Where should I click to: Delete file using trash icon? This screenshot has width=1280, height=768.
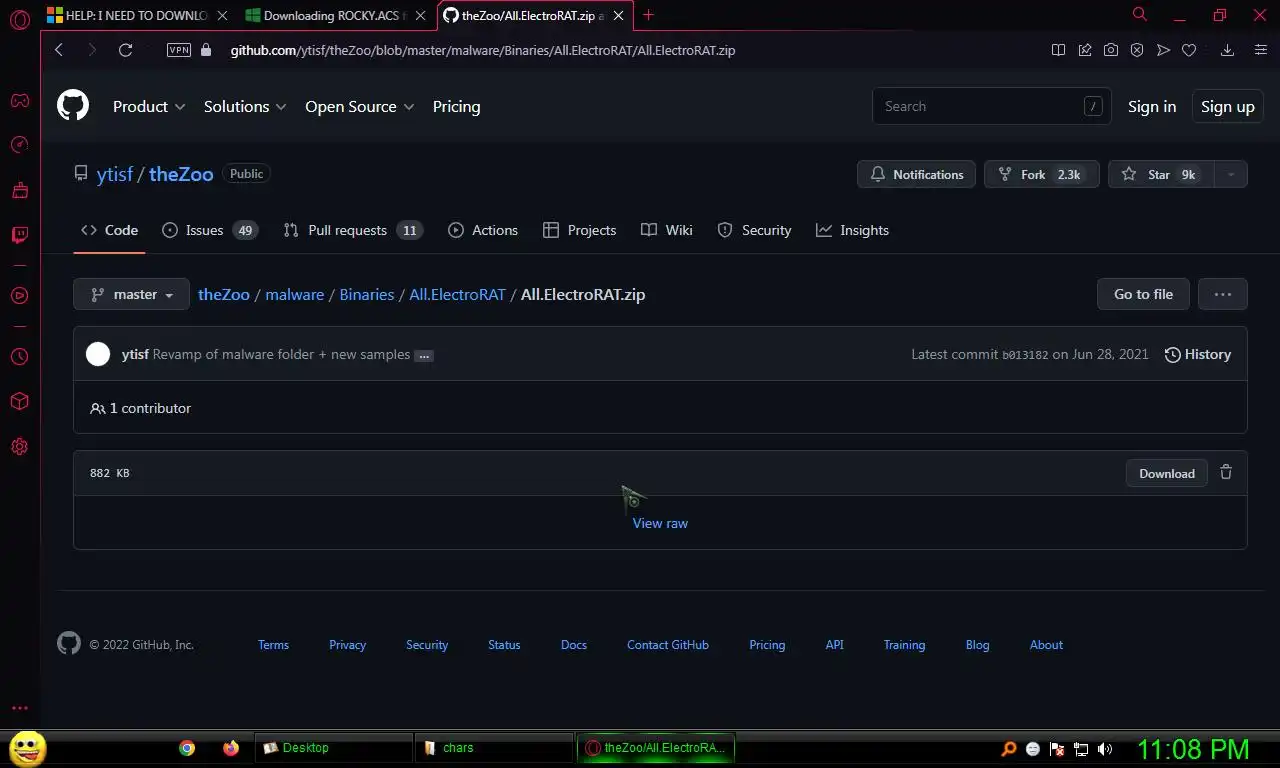1226,473
